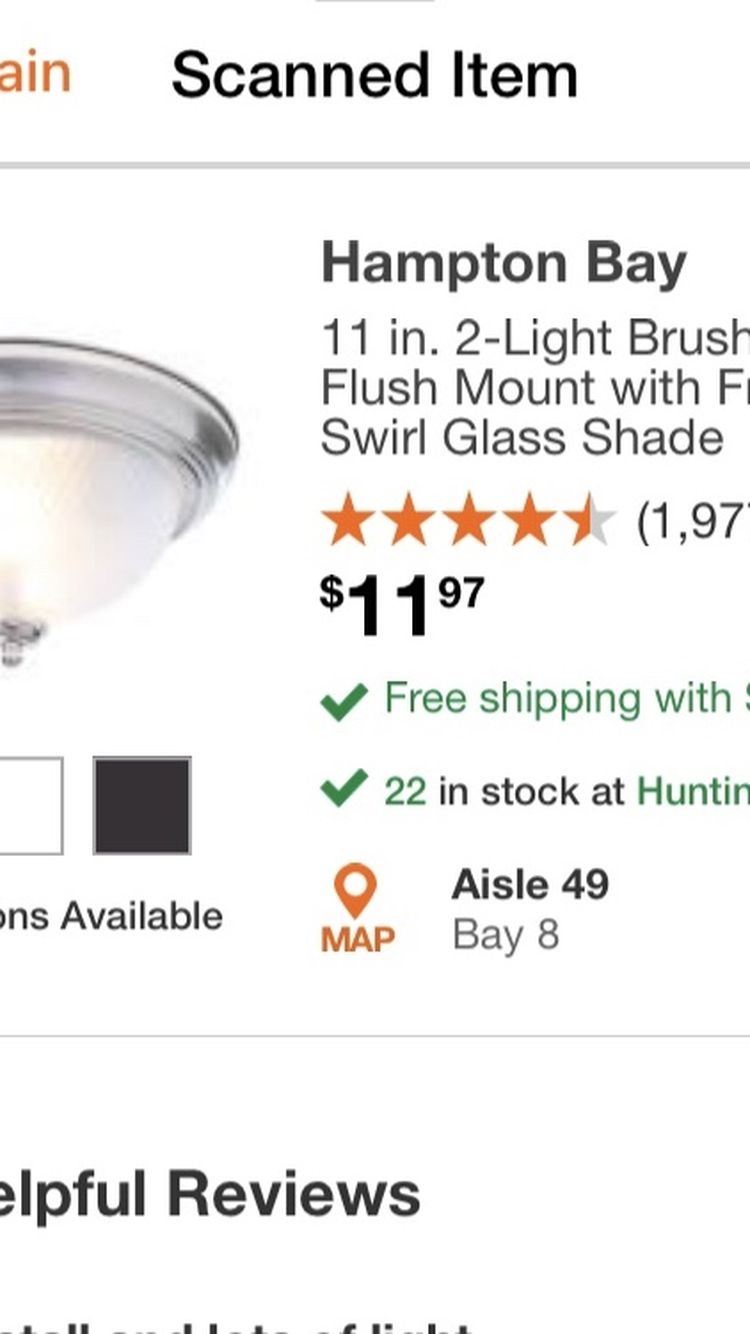
Task: Tap the Aisle 49 location text
Action: point(530,884)
